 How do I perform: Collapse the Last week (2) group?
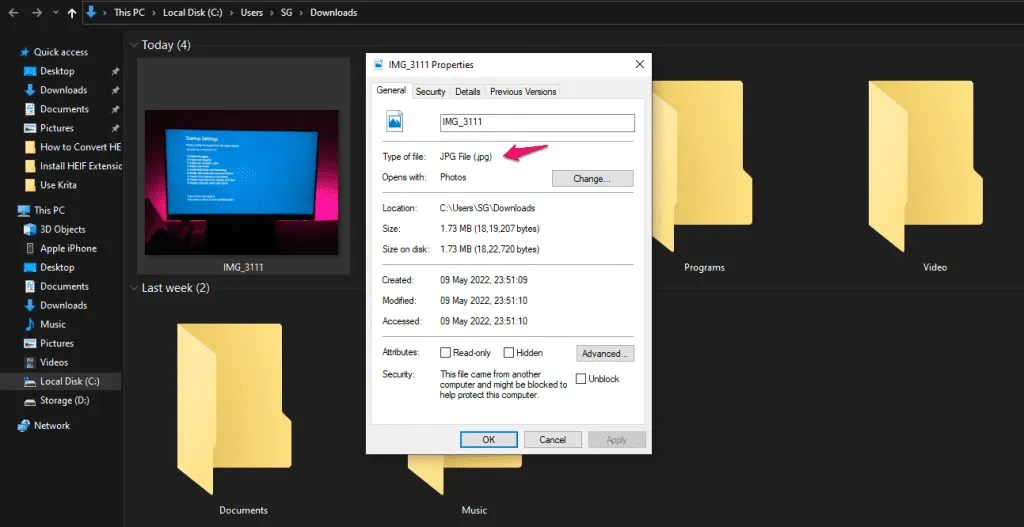(x=133, y=288)
